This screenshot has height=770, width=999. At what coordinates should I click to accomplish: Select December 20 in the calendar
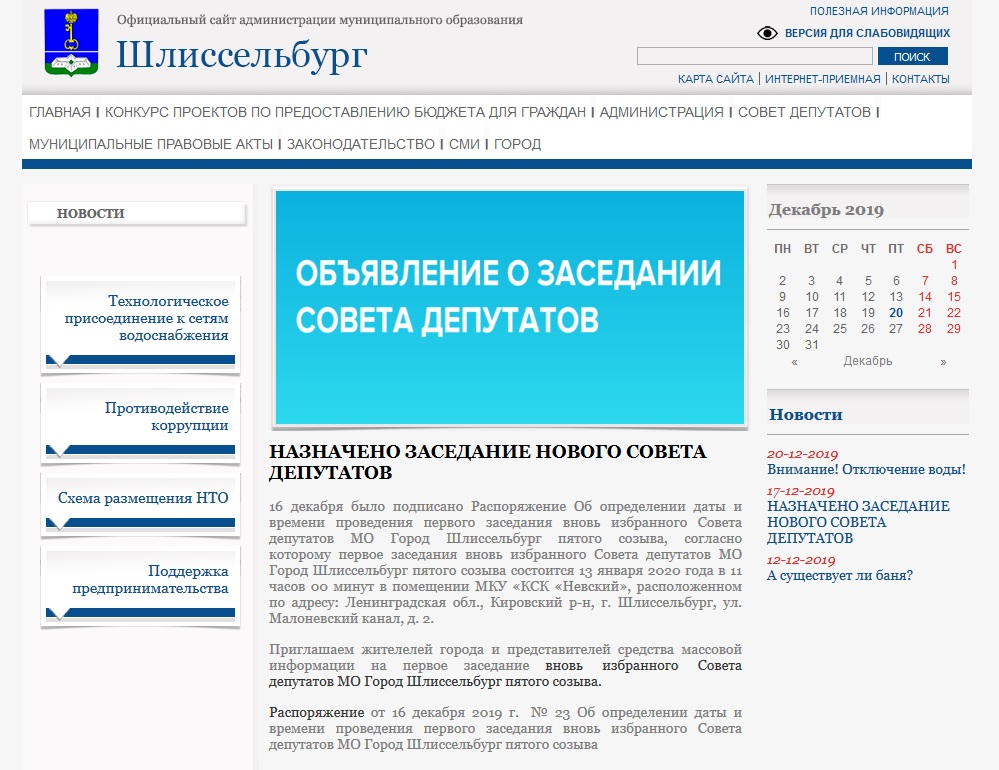(896, 313)
